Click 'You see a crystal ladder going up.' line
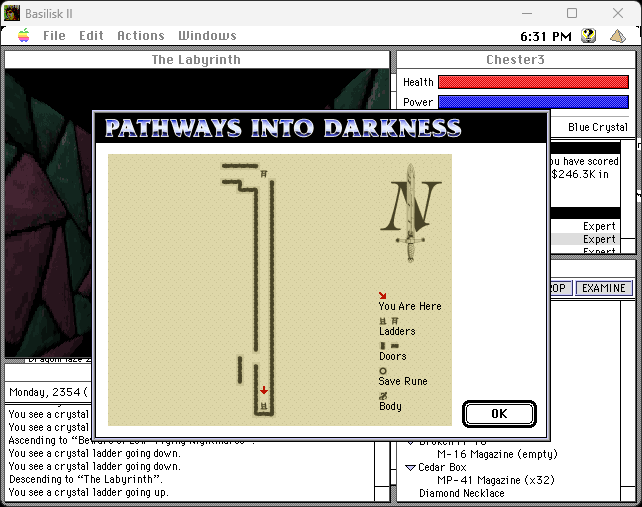The height and width of the screenshot is (507, 642). (88, 492)
